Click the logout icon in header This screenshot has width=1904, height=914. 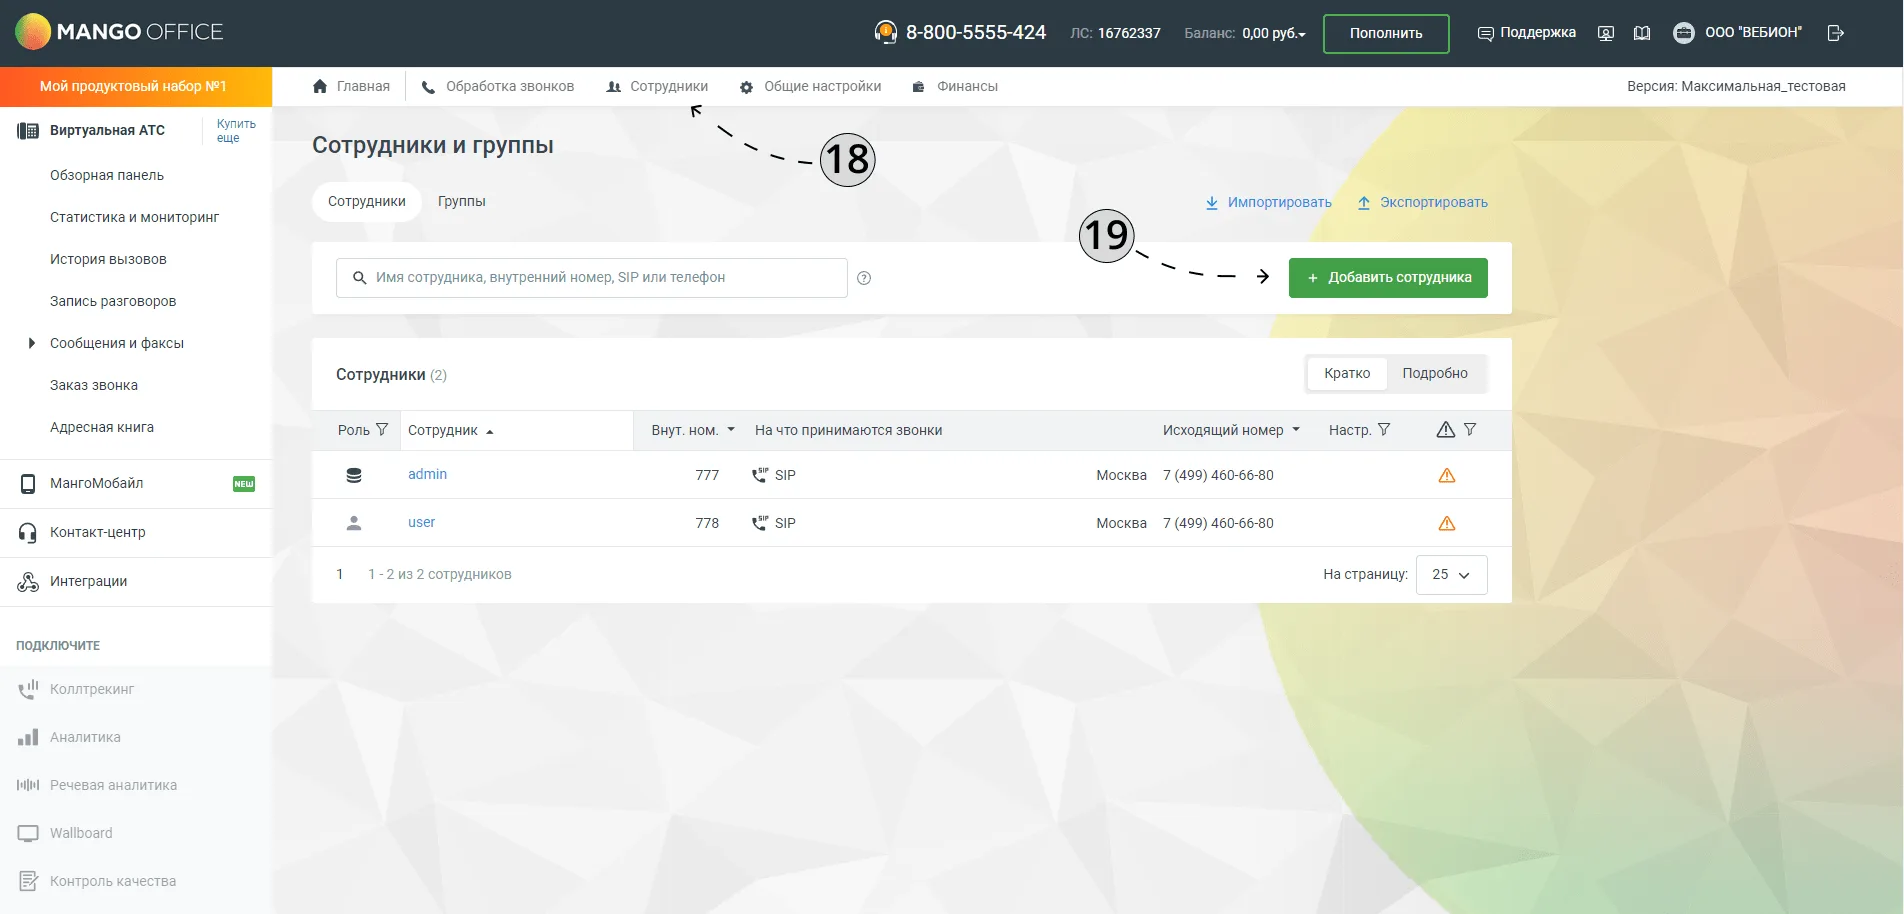[x=1835, y=33]
